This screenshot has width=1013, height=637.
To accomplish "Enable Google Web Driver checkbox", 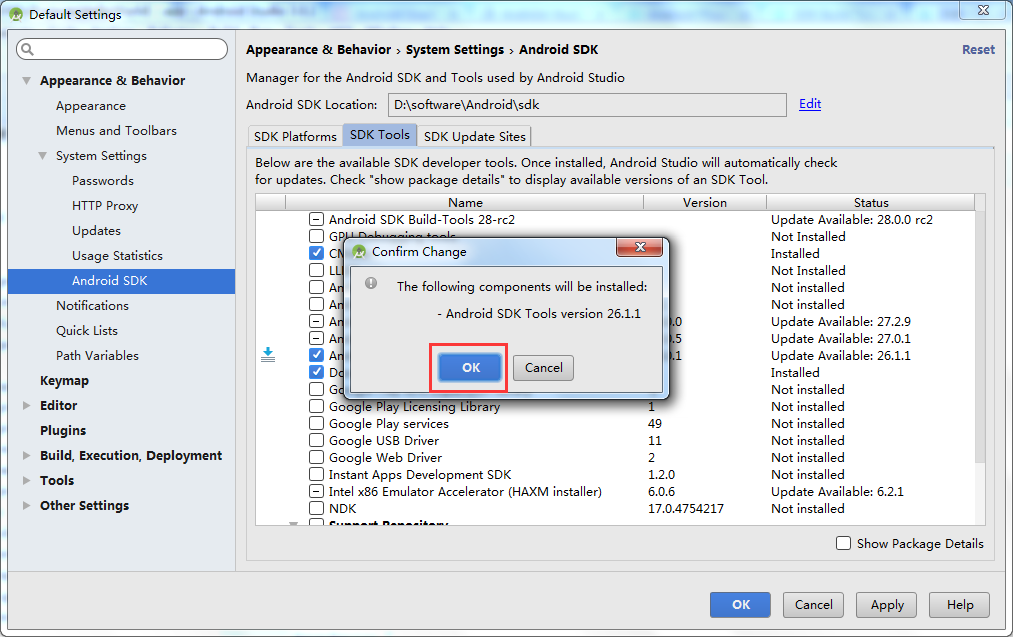I will (317, 457).
